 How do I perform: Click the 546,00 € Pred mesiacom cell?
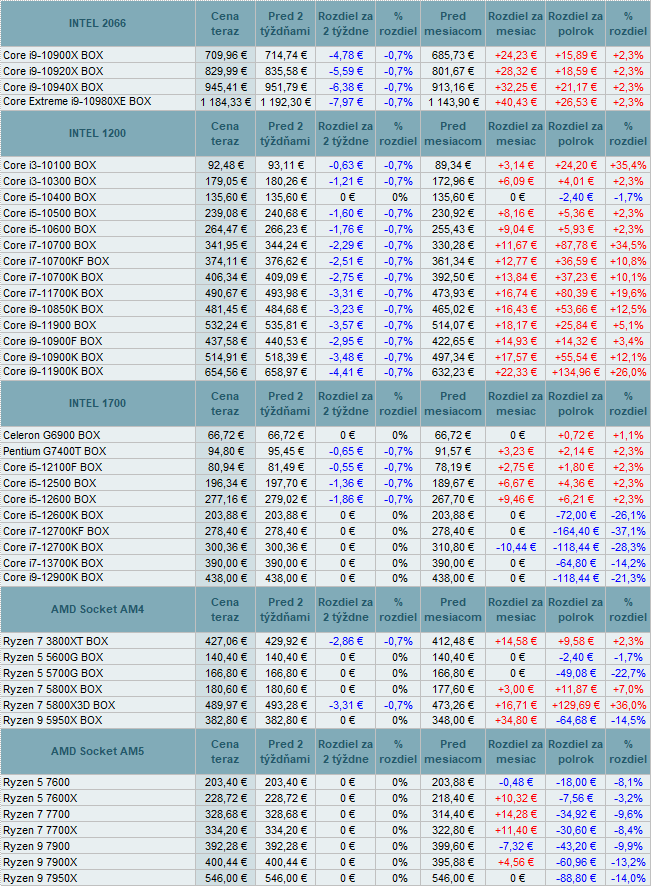point(453,879)
